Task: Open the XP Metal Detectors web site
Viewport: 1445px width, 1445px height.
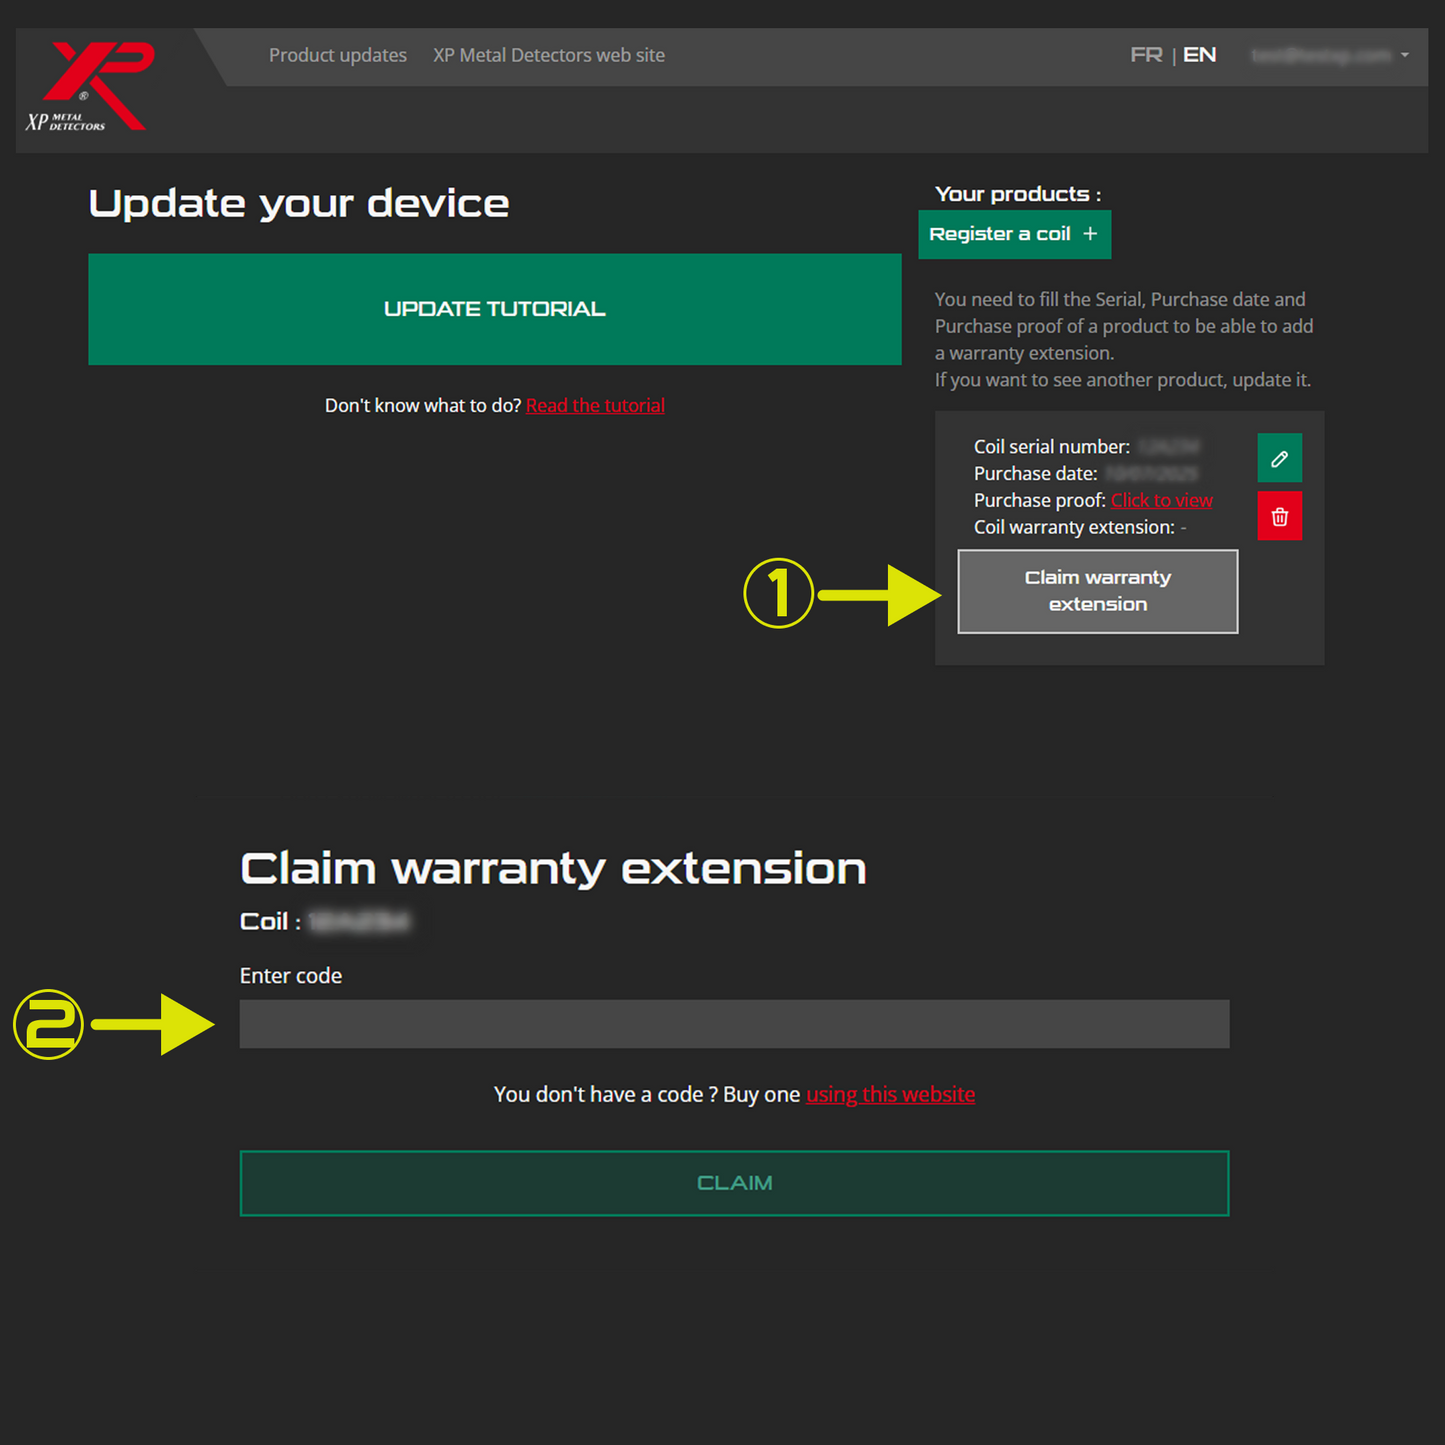Action: pos(548,55)
